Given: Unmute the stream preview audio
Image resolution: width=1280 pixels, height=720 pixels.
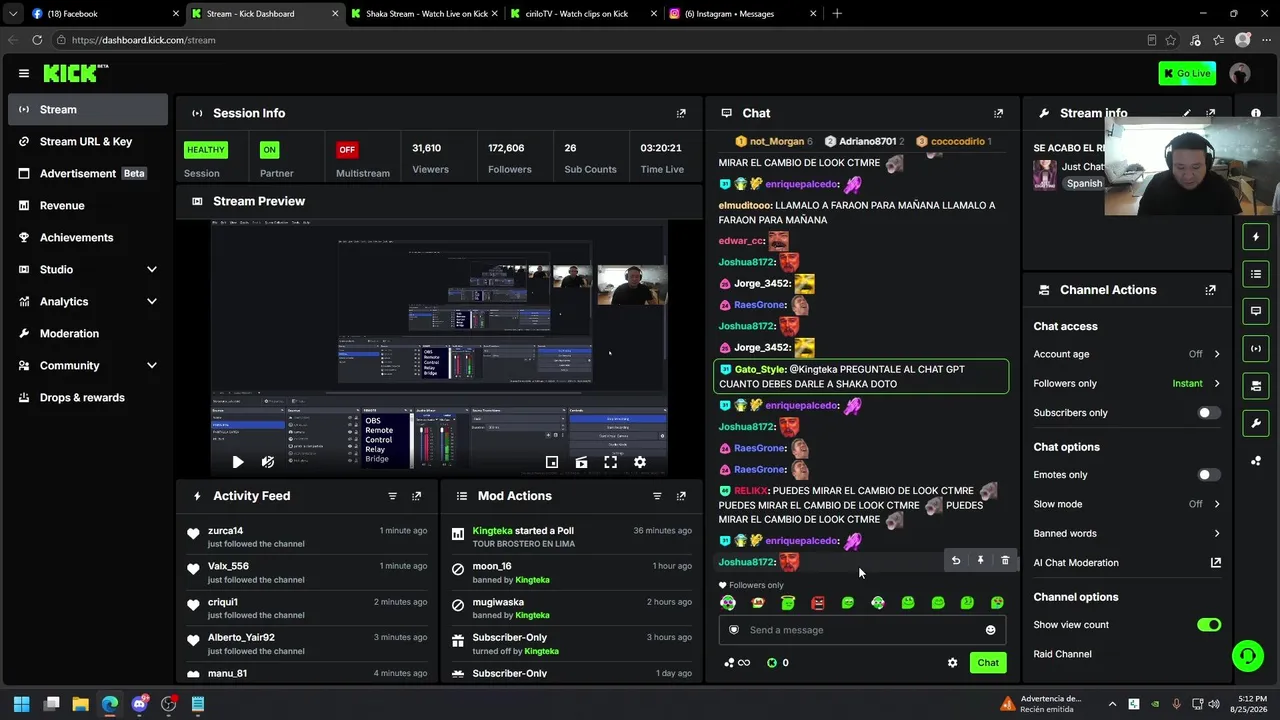Looking at the screenshot, I should pos(267,462).
